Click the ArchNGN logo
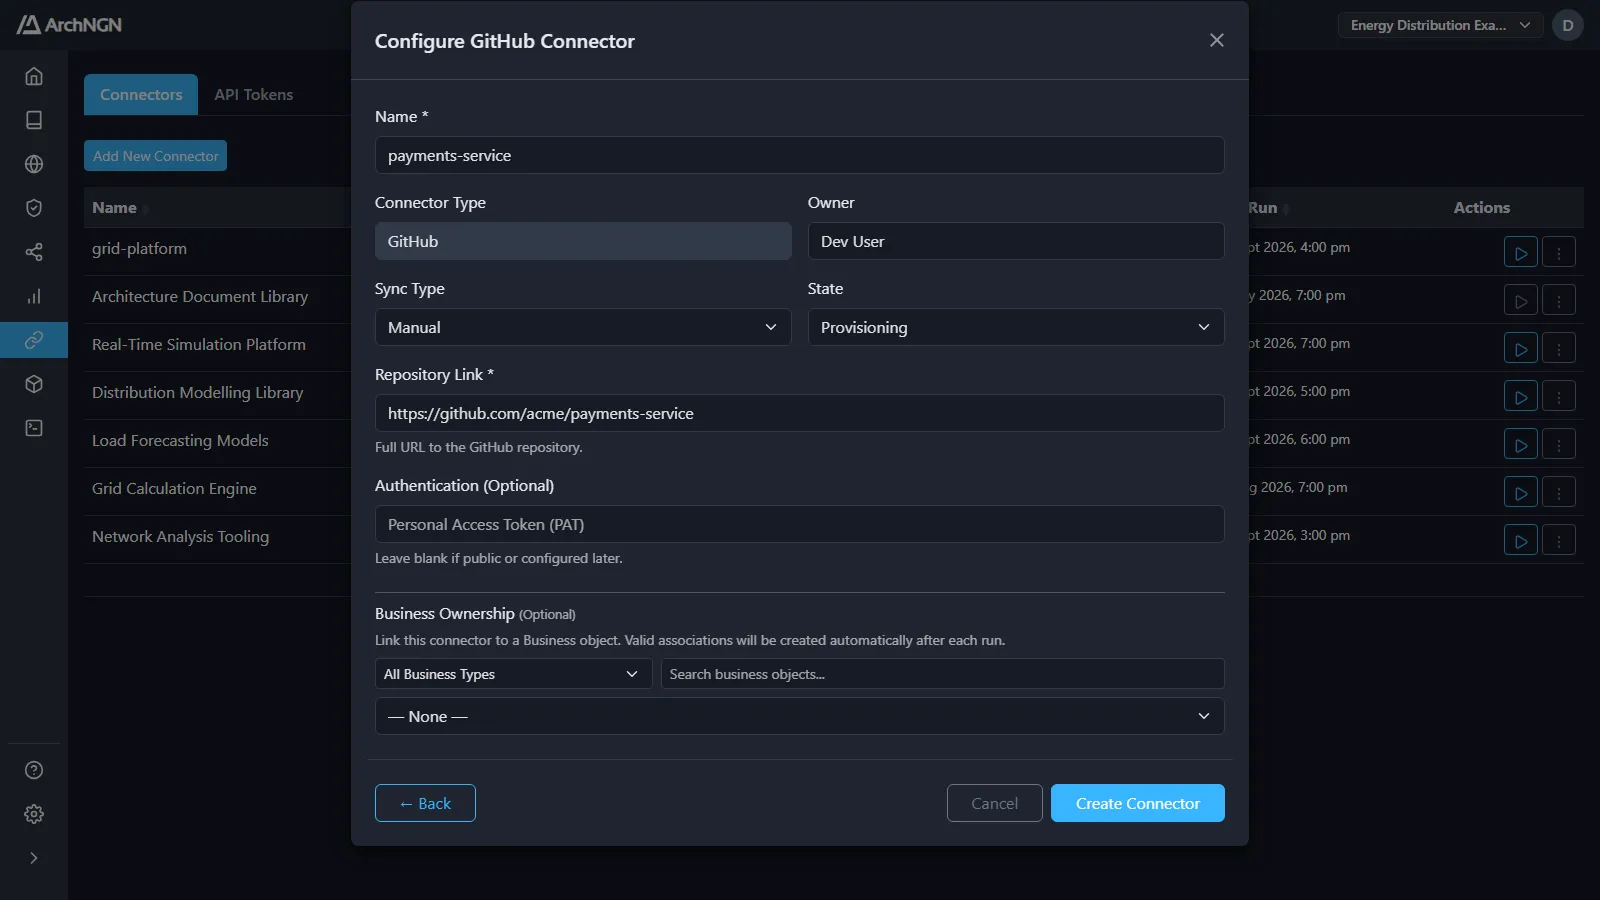This screenshot has width=1600, height=900. pos(69,24)
